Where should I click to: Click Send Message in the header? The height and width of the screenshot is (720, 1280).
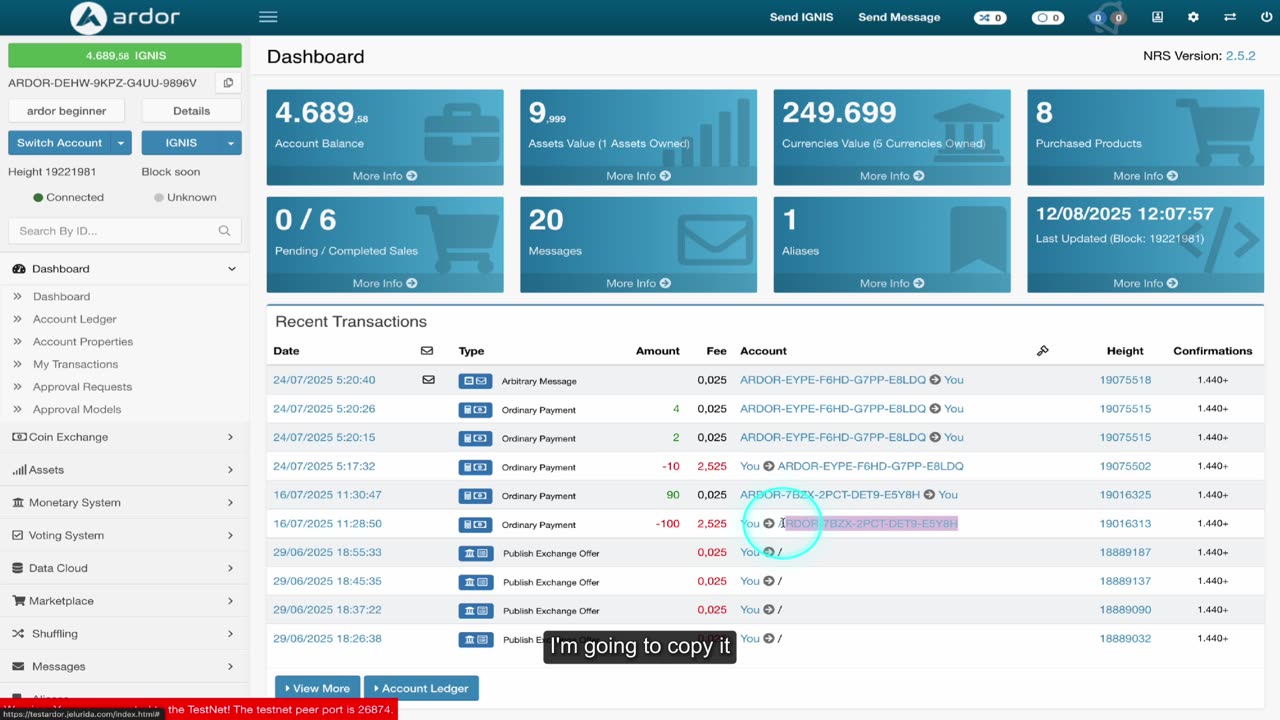pyautogui.click(x=899, y=17)
